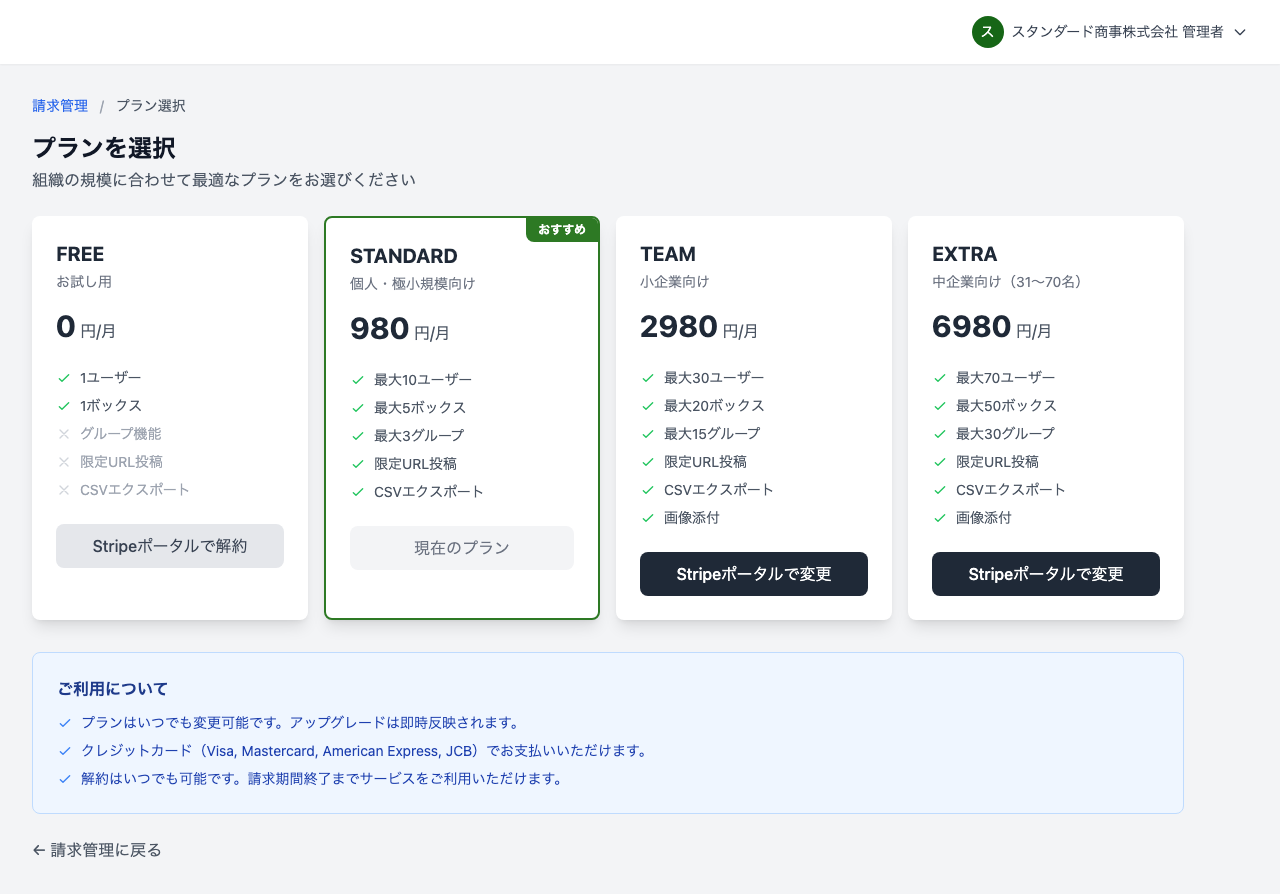Select the プラン選択 breadcrumb item
Screen dimensions: 1280x894
point(149,105)
